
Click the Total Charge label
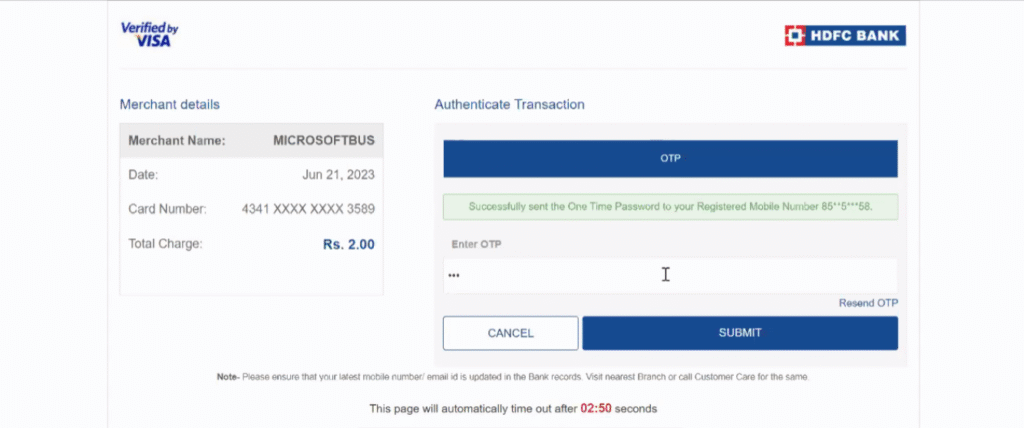165,244
